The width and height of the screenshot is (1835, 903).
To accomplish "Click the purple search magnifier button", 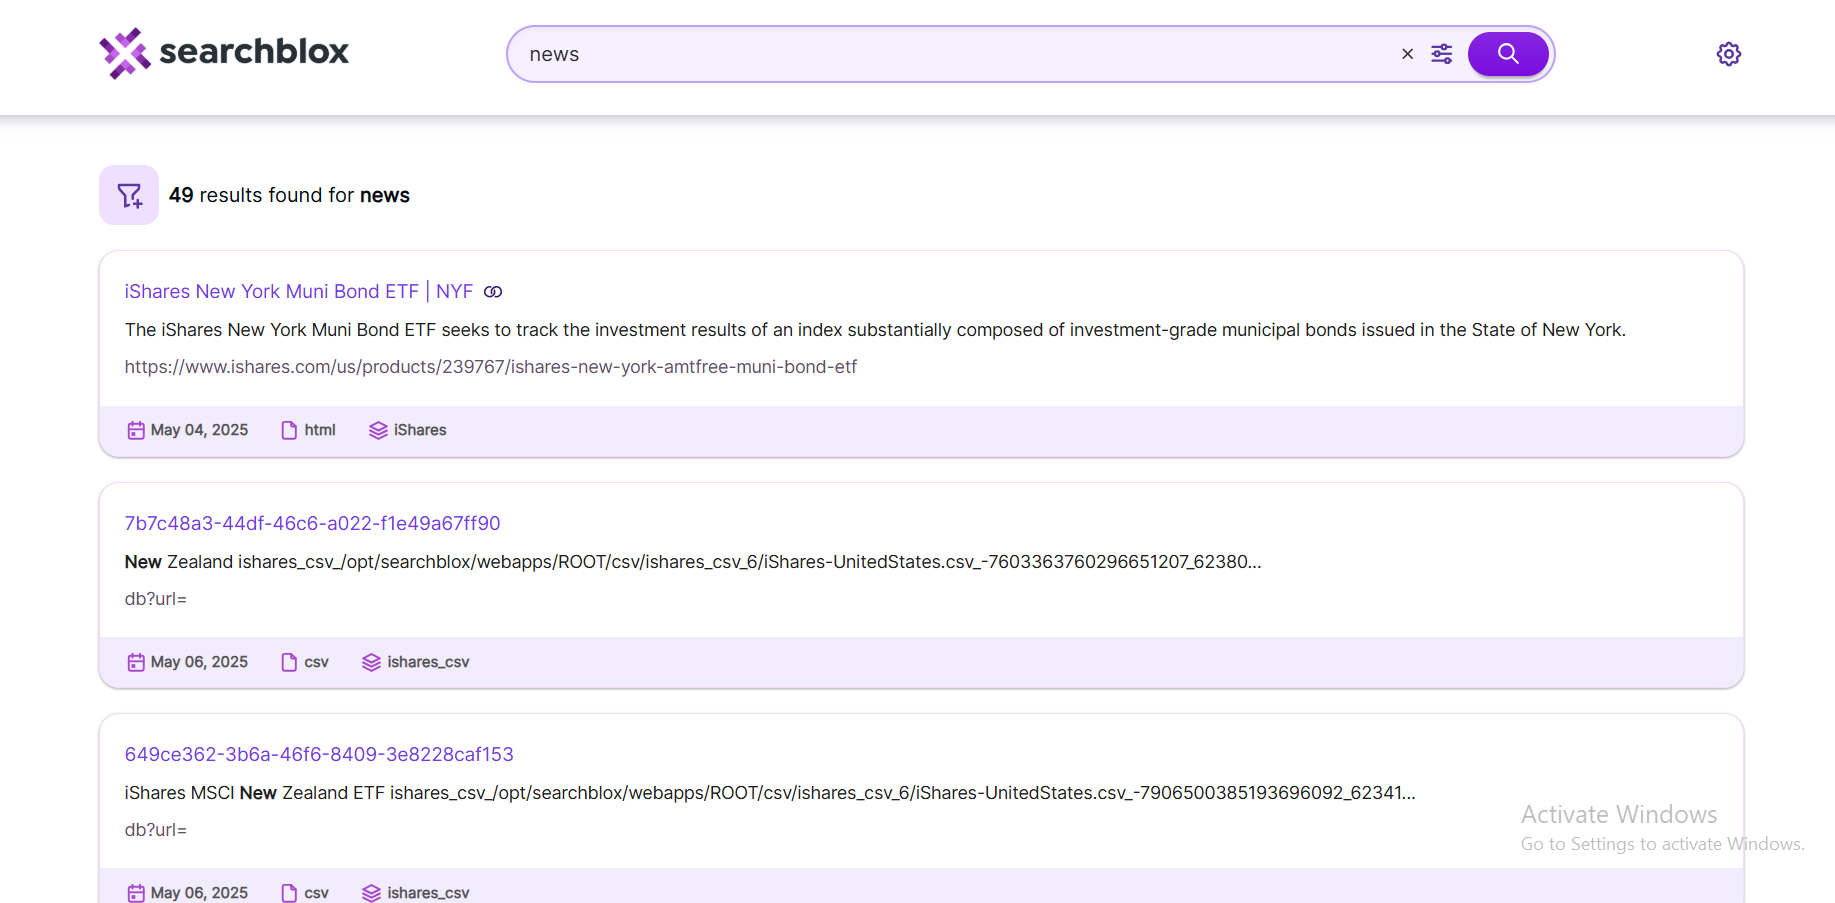I will click(1508, 54).
